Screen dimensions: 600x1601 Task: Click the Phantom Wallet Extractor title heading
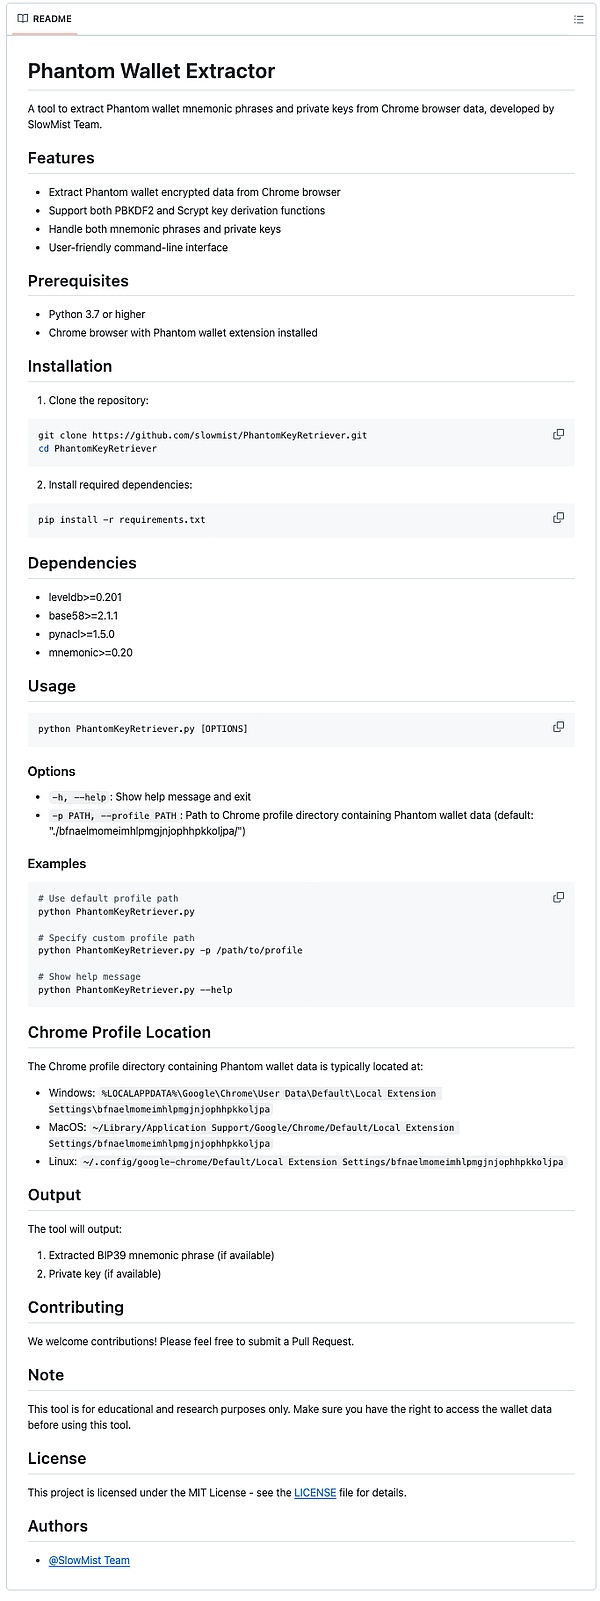(151, 71)
